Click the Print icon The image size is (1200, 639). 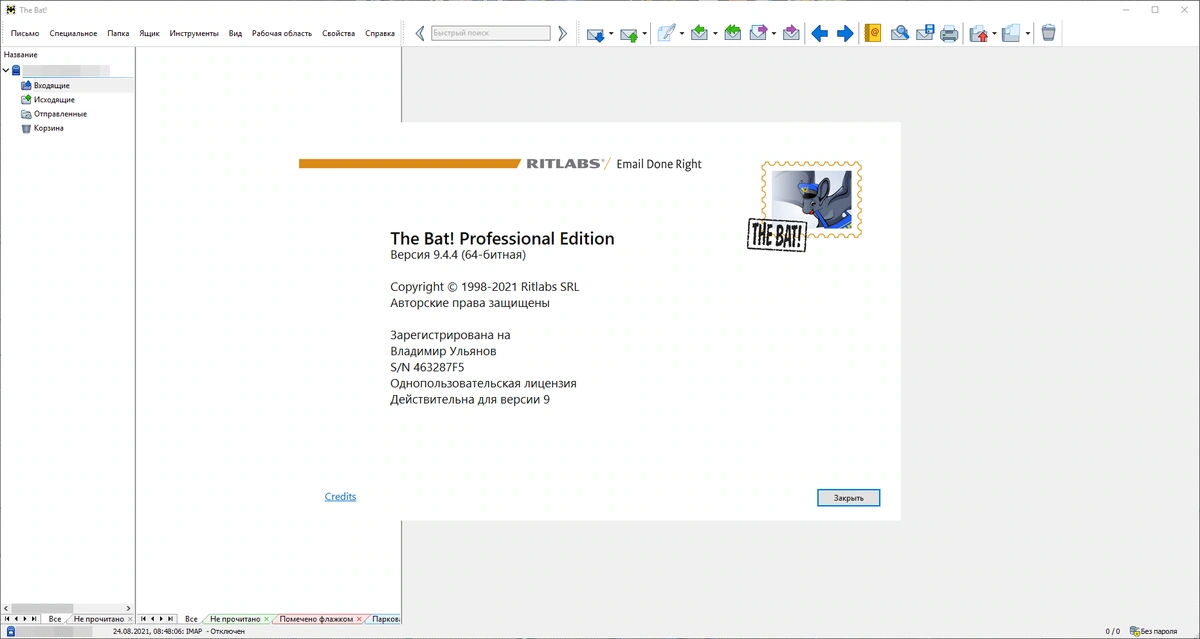tap(949, 34)
